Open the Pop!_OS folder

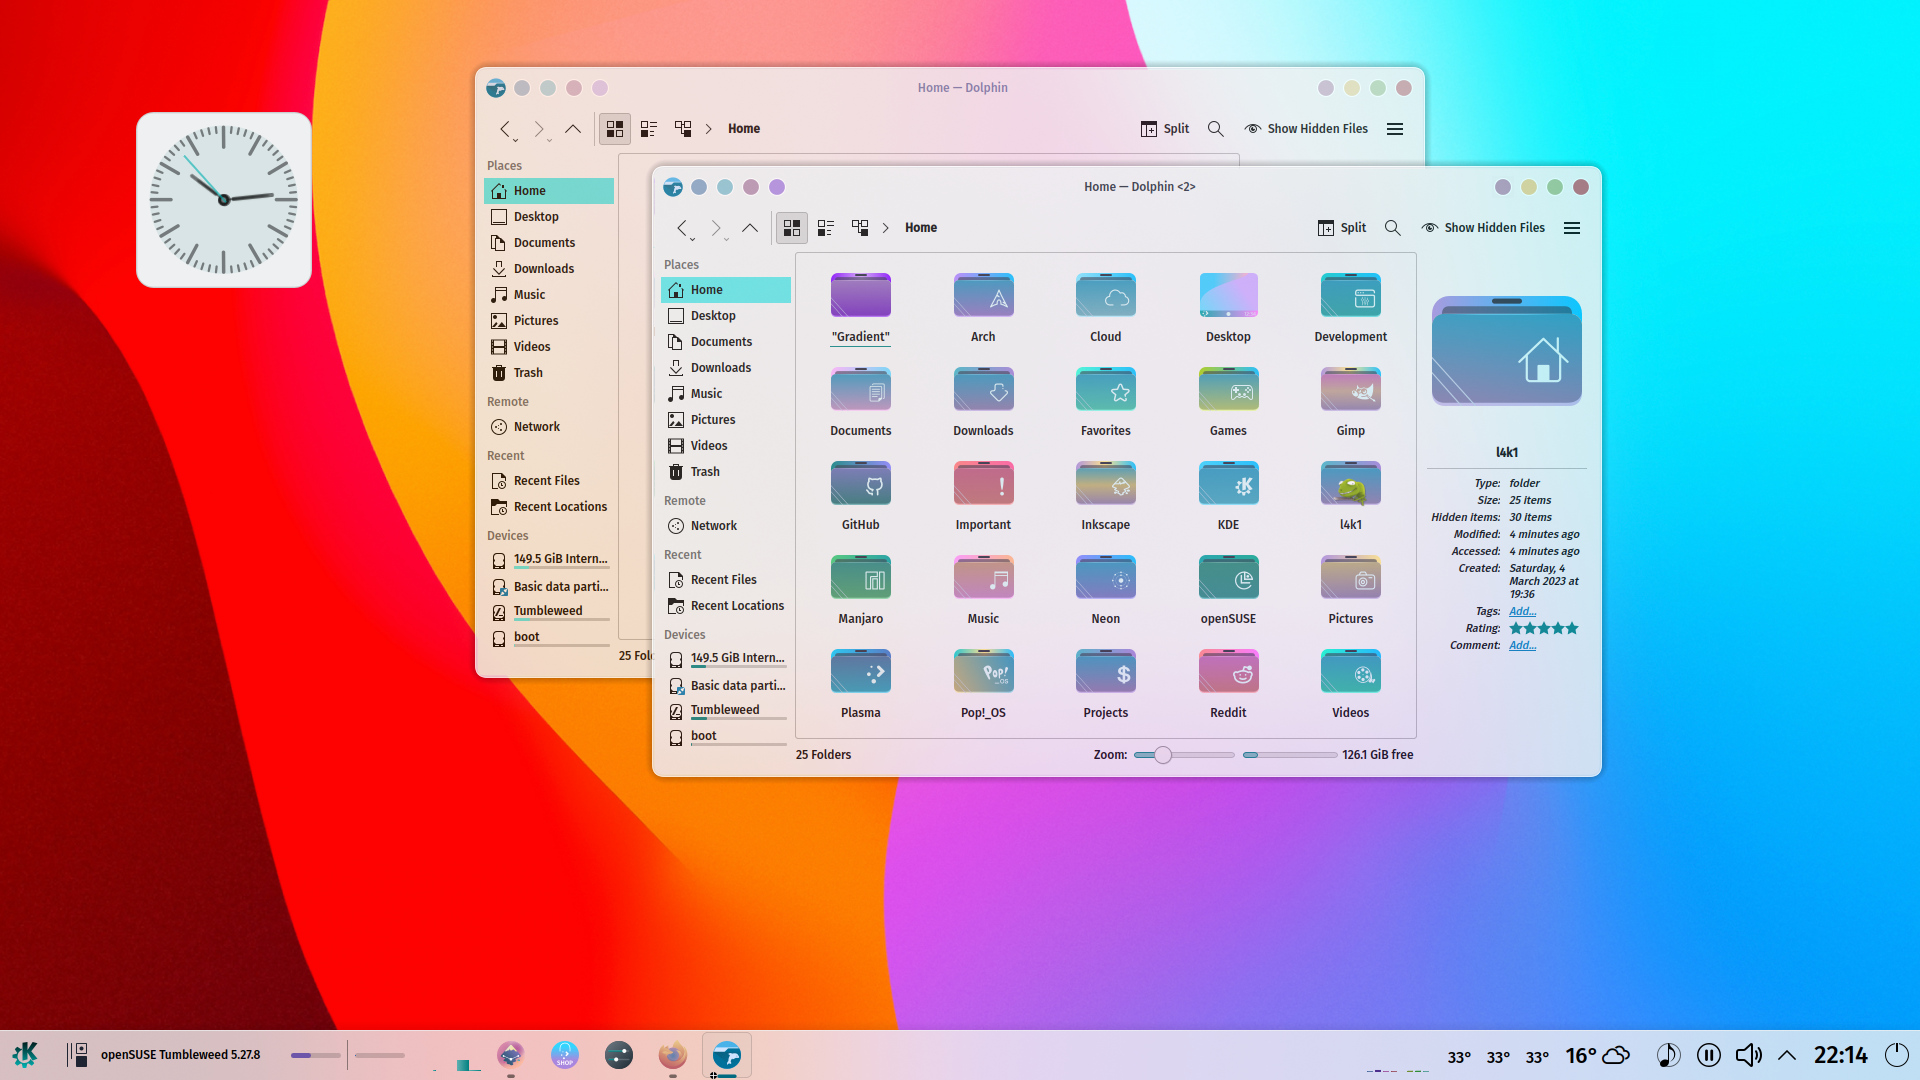(x=983, y=684)
